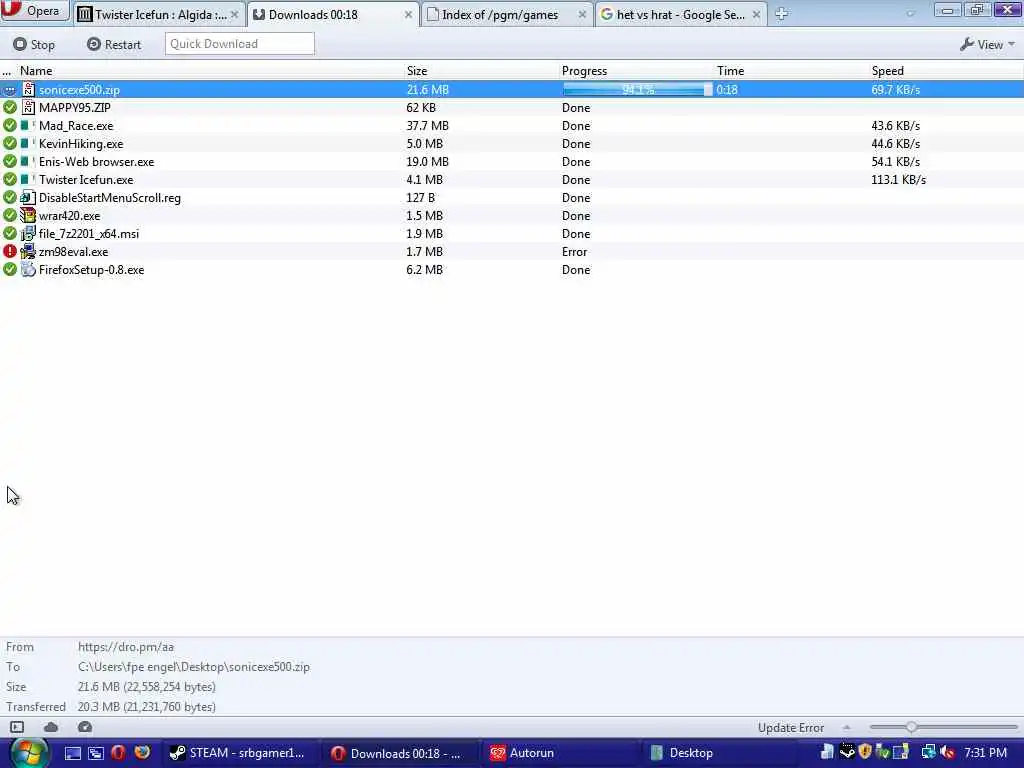
Task: Open the Opera main menu button
Action: (34, 11)
